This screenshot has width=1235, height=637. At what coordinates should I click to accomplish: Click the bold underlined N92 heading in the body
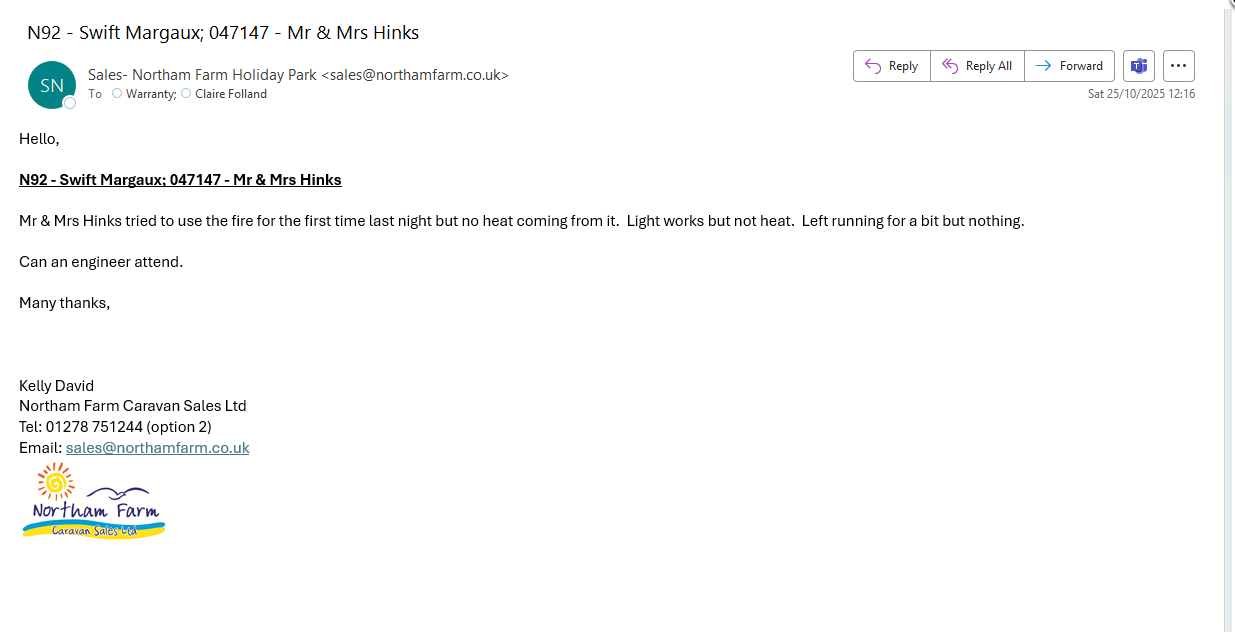click(180, 180)
